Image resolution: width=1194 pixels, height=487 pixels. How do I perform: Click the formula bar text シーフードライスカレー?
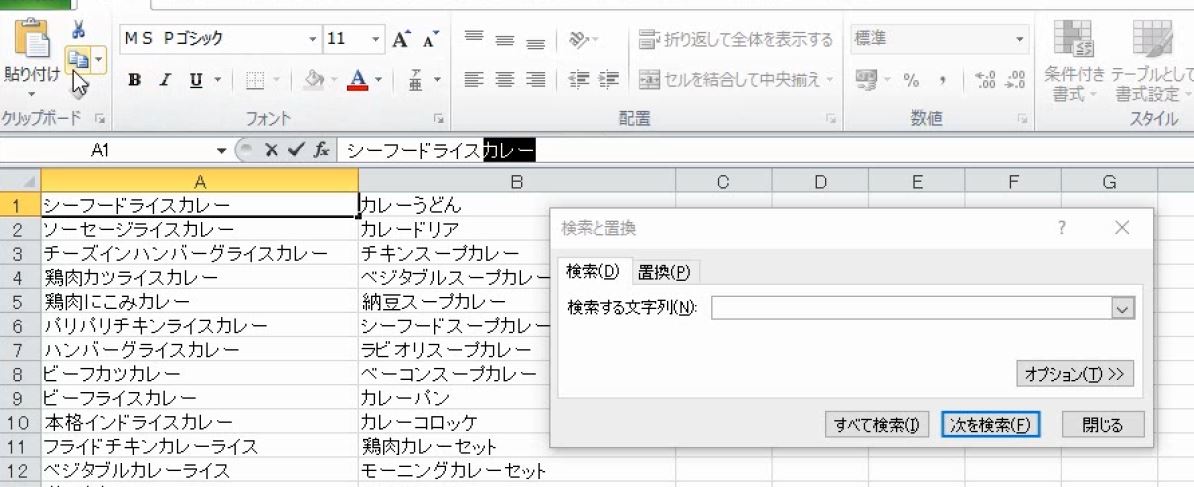442,151
